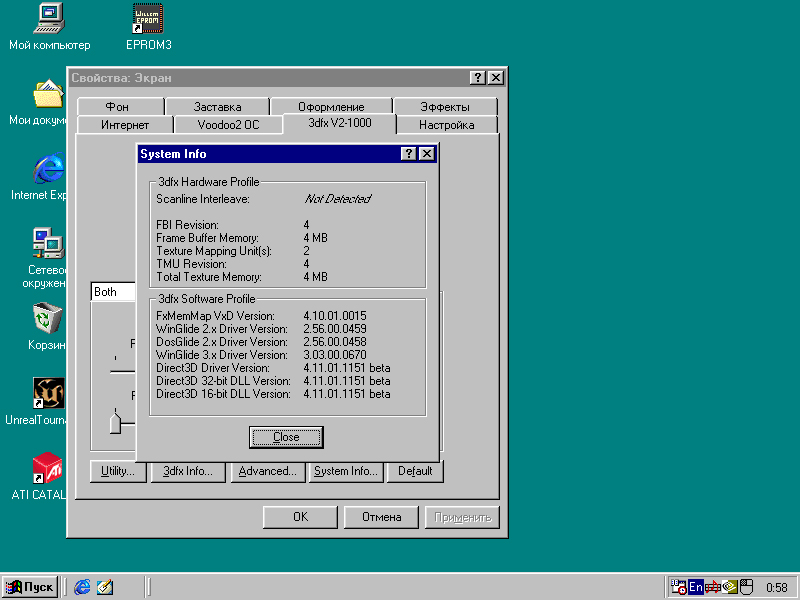This screenshot has width=800, height=600.
Task: Click the Direct3D 16-bit DLL Version: label
Action: (x=223, y=394)
